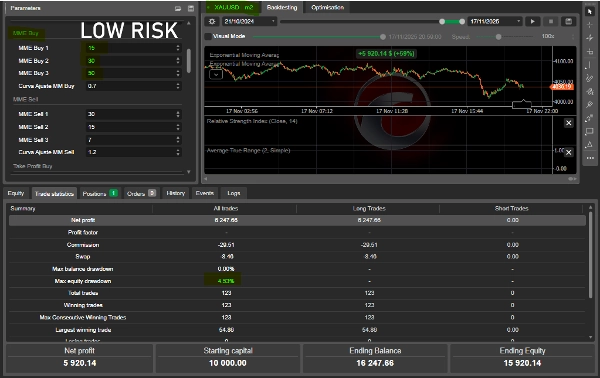Image resolution: width=600 pixels, height=378 pixels.
Task: Click the Short Trades column header
Action: (x=512, y=209)
